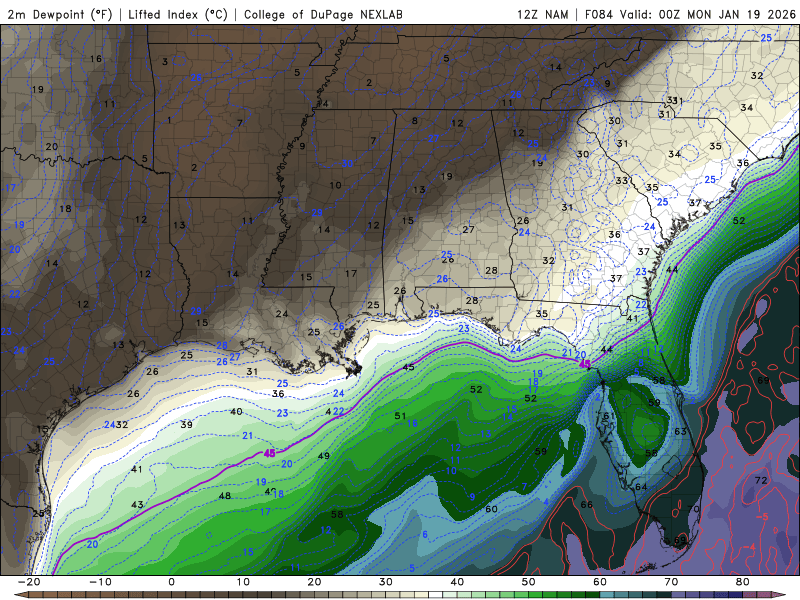Click the "Lifted Index (°C)" header text

click(178, 14)
